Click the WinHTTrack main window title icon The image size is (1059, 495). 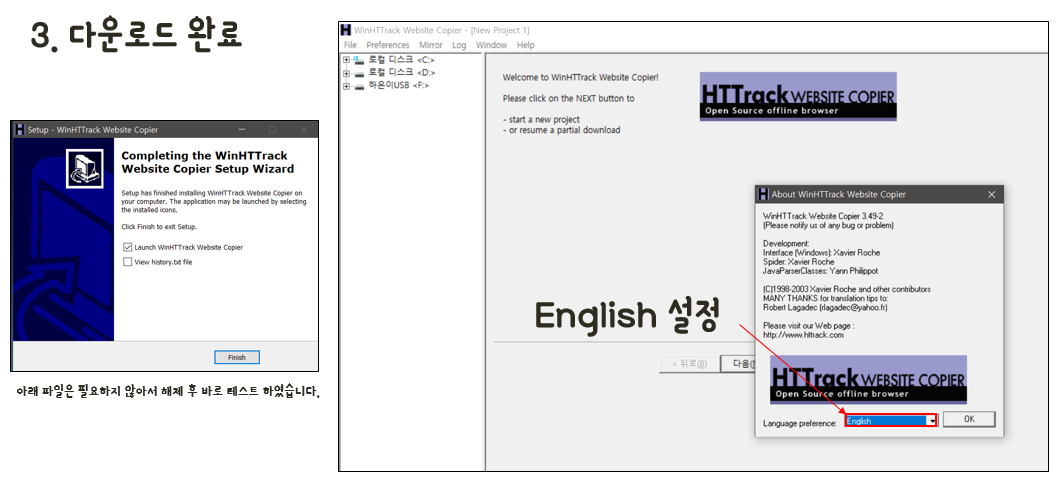(x=346, y=30)
